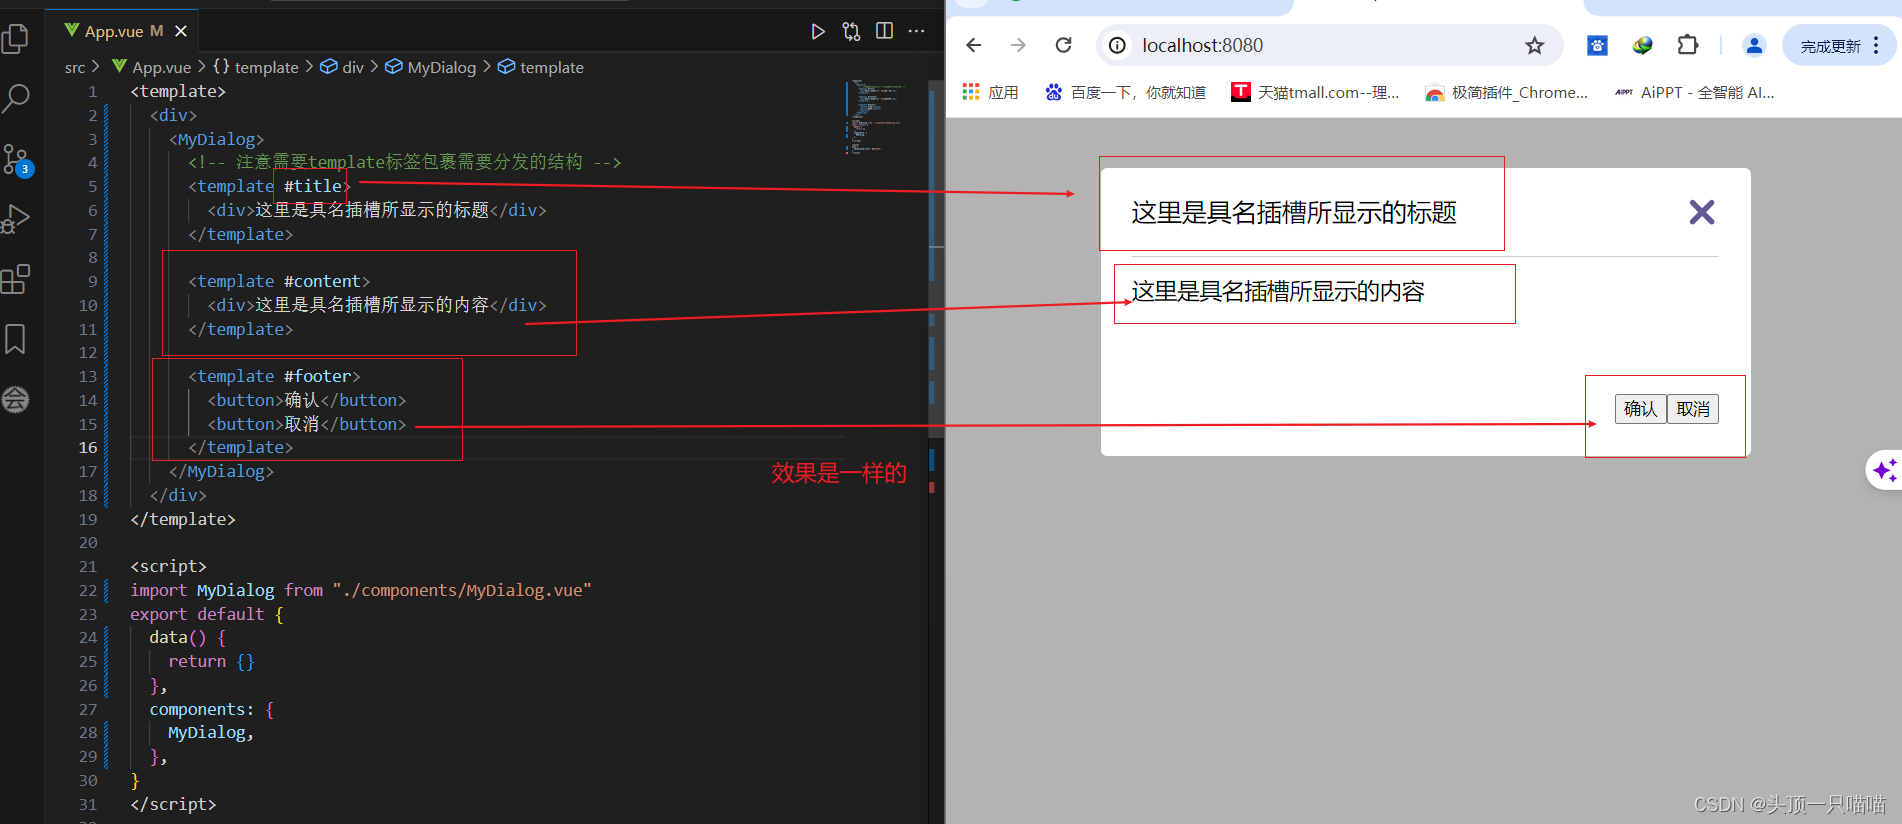Click the first template breadcrumb item

point(256,67)
